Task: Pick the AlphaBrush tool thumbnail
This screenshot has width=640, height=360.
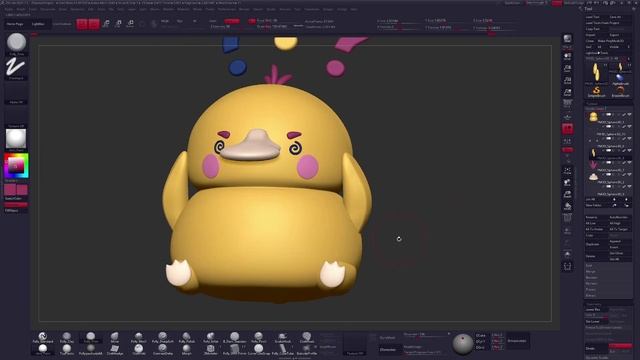Action: [x=620, y=79]
